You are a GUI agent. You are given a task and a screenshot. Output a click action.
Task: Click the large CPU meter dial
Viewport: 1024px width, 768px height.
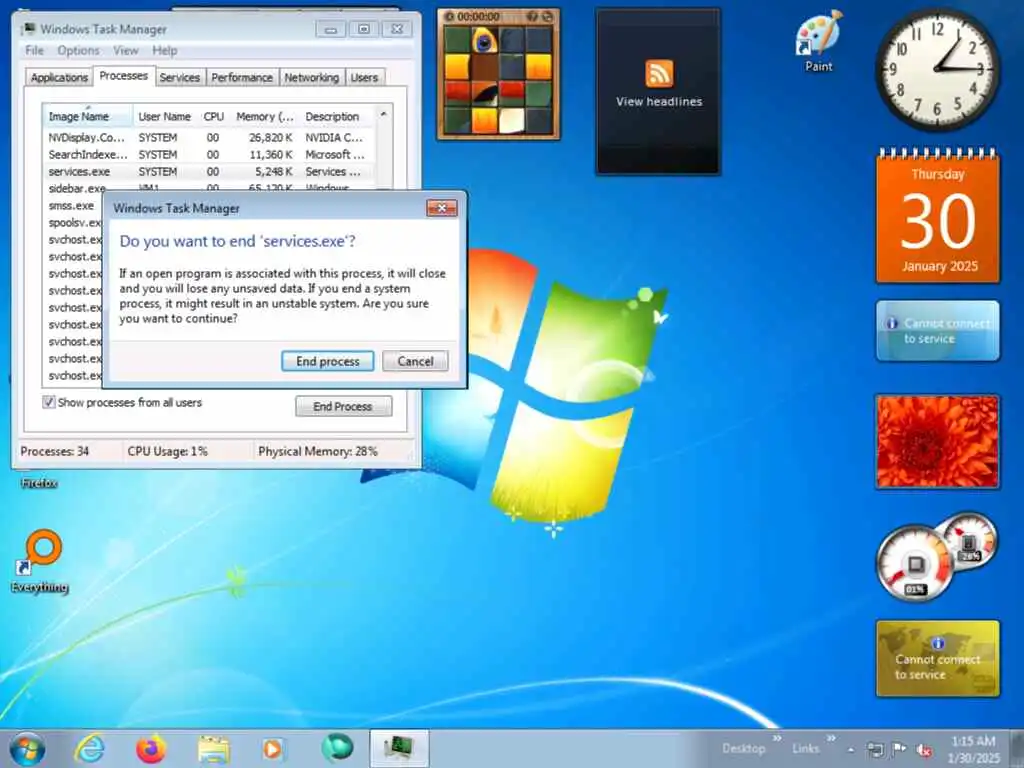tap(915, 564)
